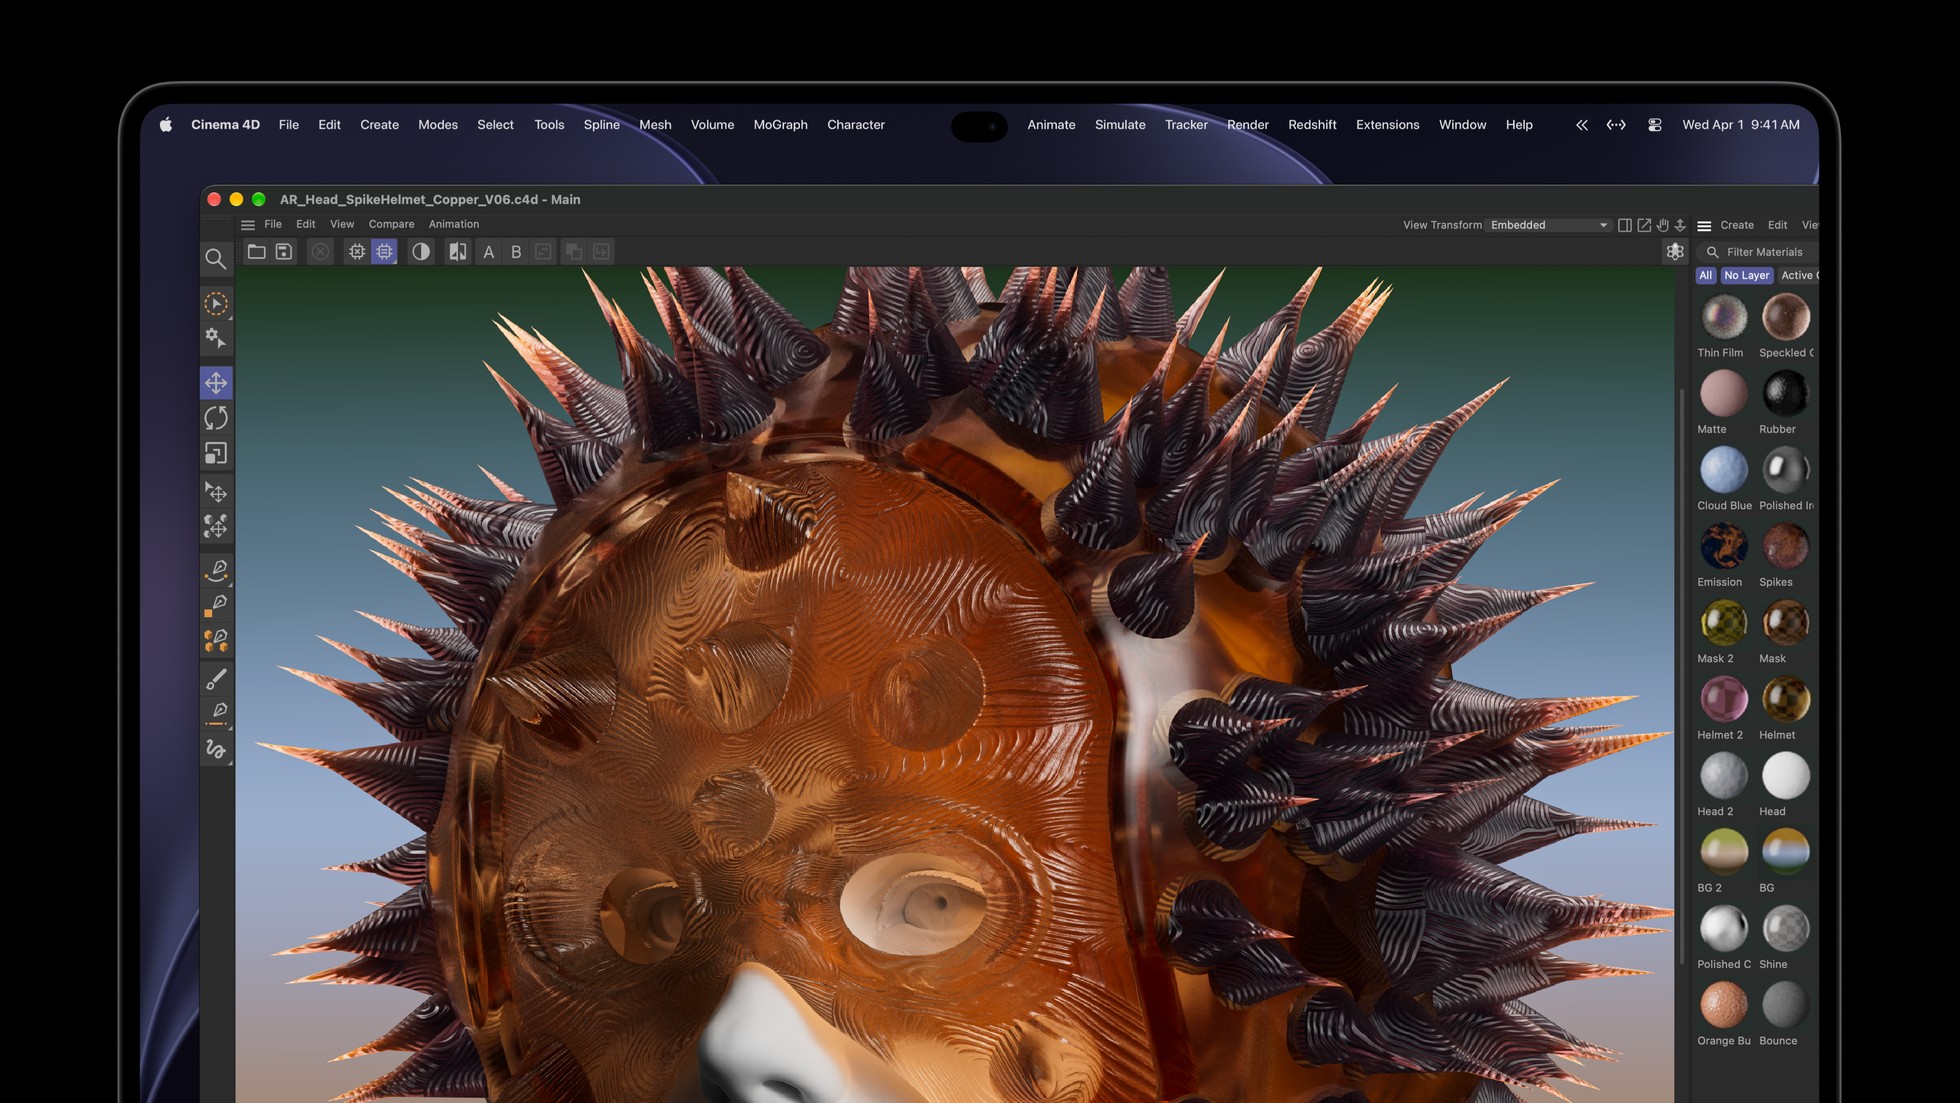Open the MoGraph menu
The image size is (1960, 1103).
pos(780,125)
